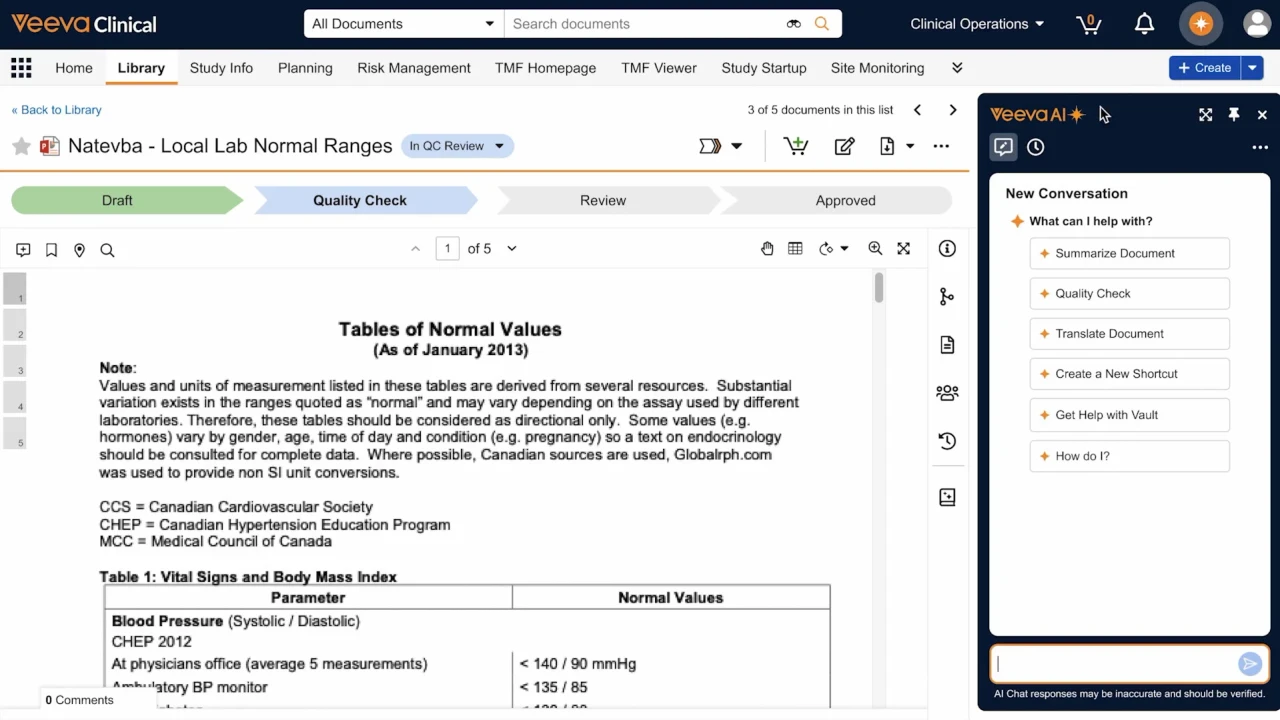Click the download document icon
The width and height of the screenshot is (1280, 720).
point(887,146)
